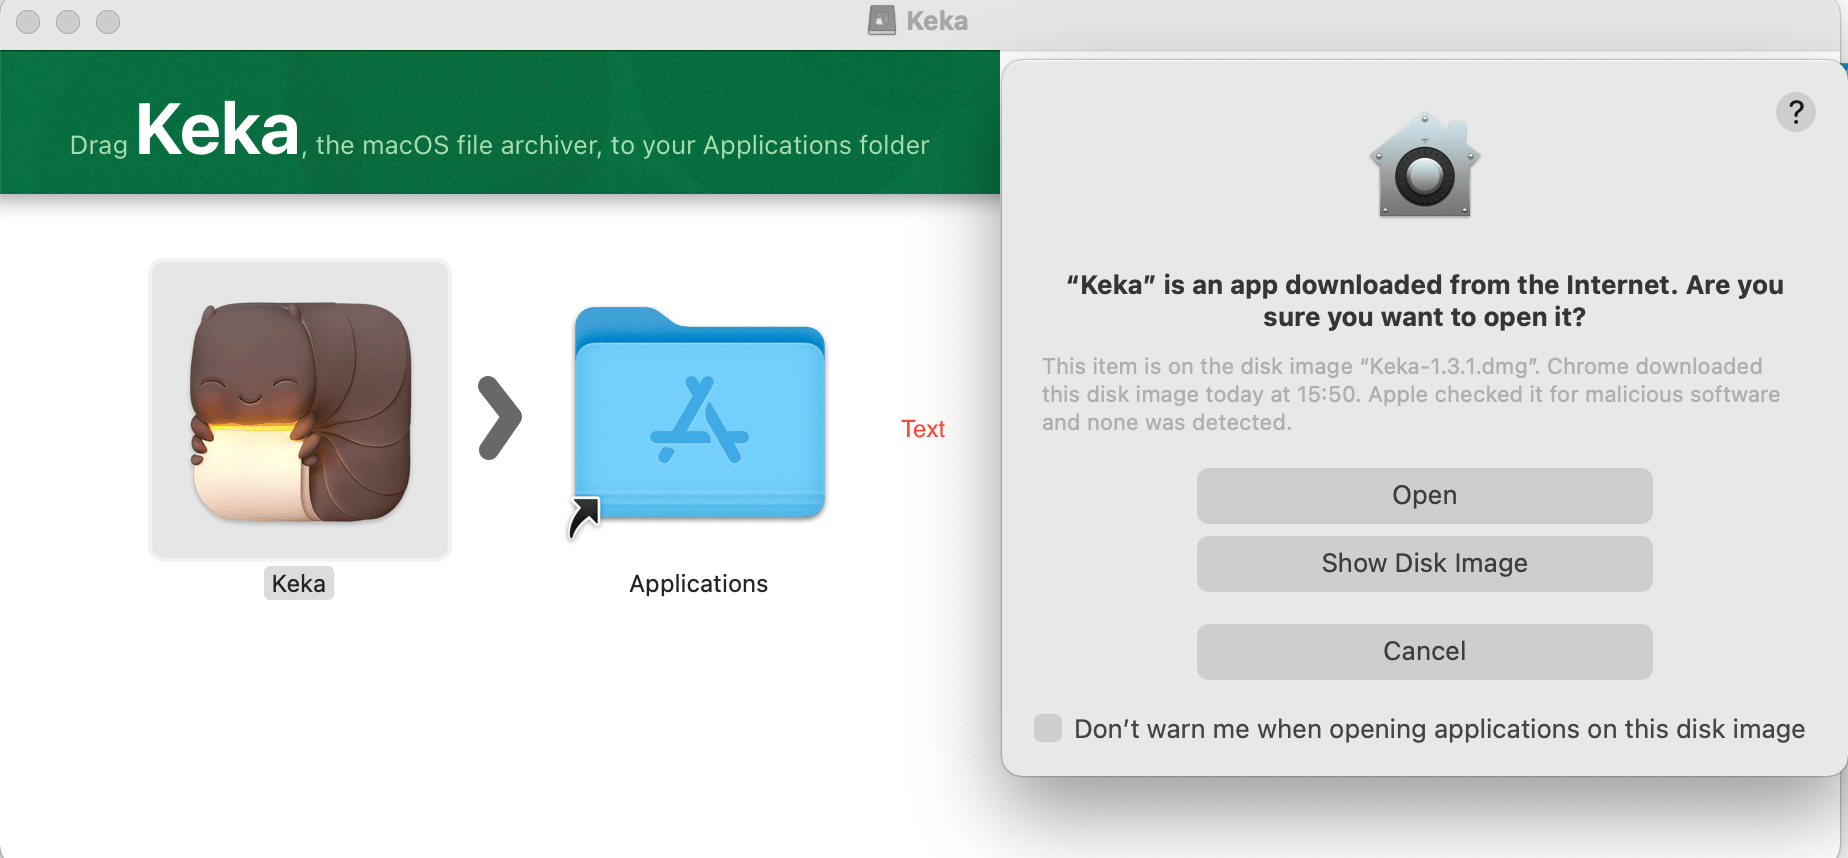1848x858 pixels.
Task: Click the Keka window title text
Action: click(937, 21)
